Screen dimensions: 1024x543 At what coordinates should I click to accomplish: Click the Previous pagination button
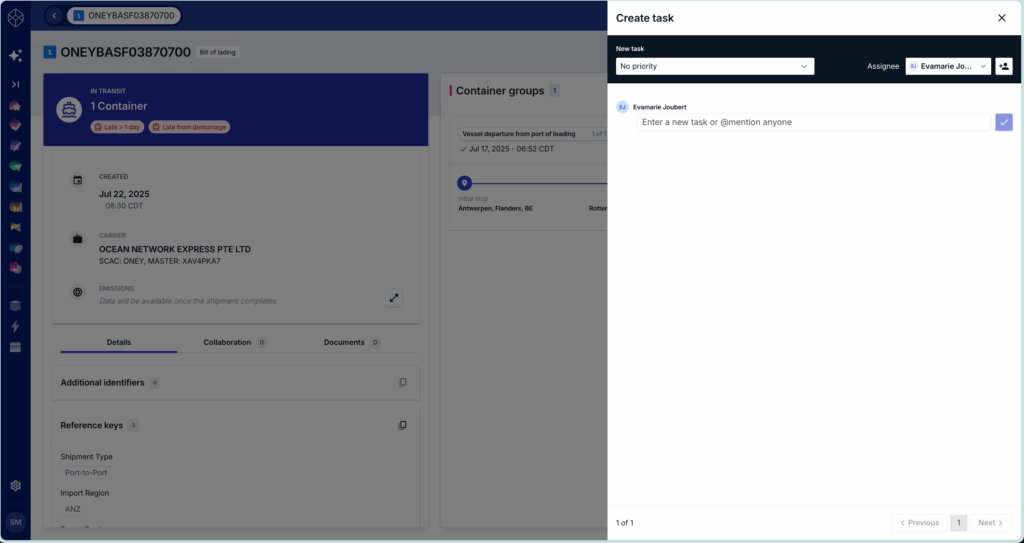pyautogui.click(x=920, y=523)
